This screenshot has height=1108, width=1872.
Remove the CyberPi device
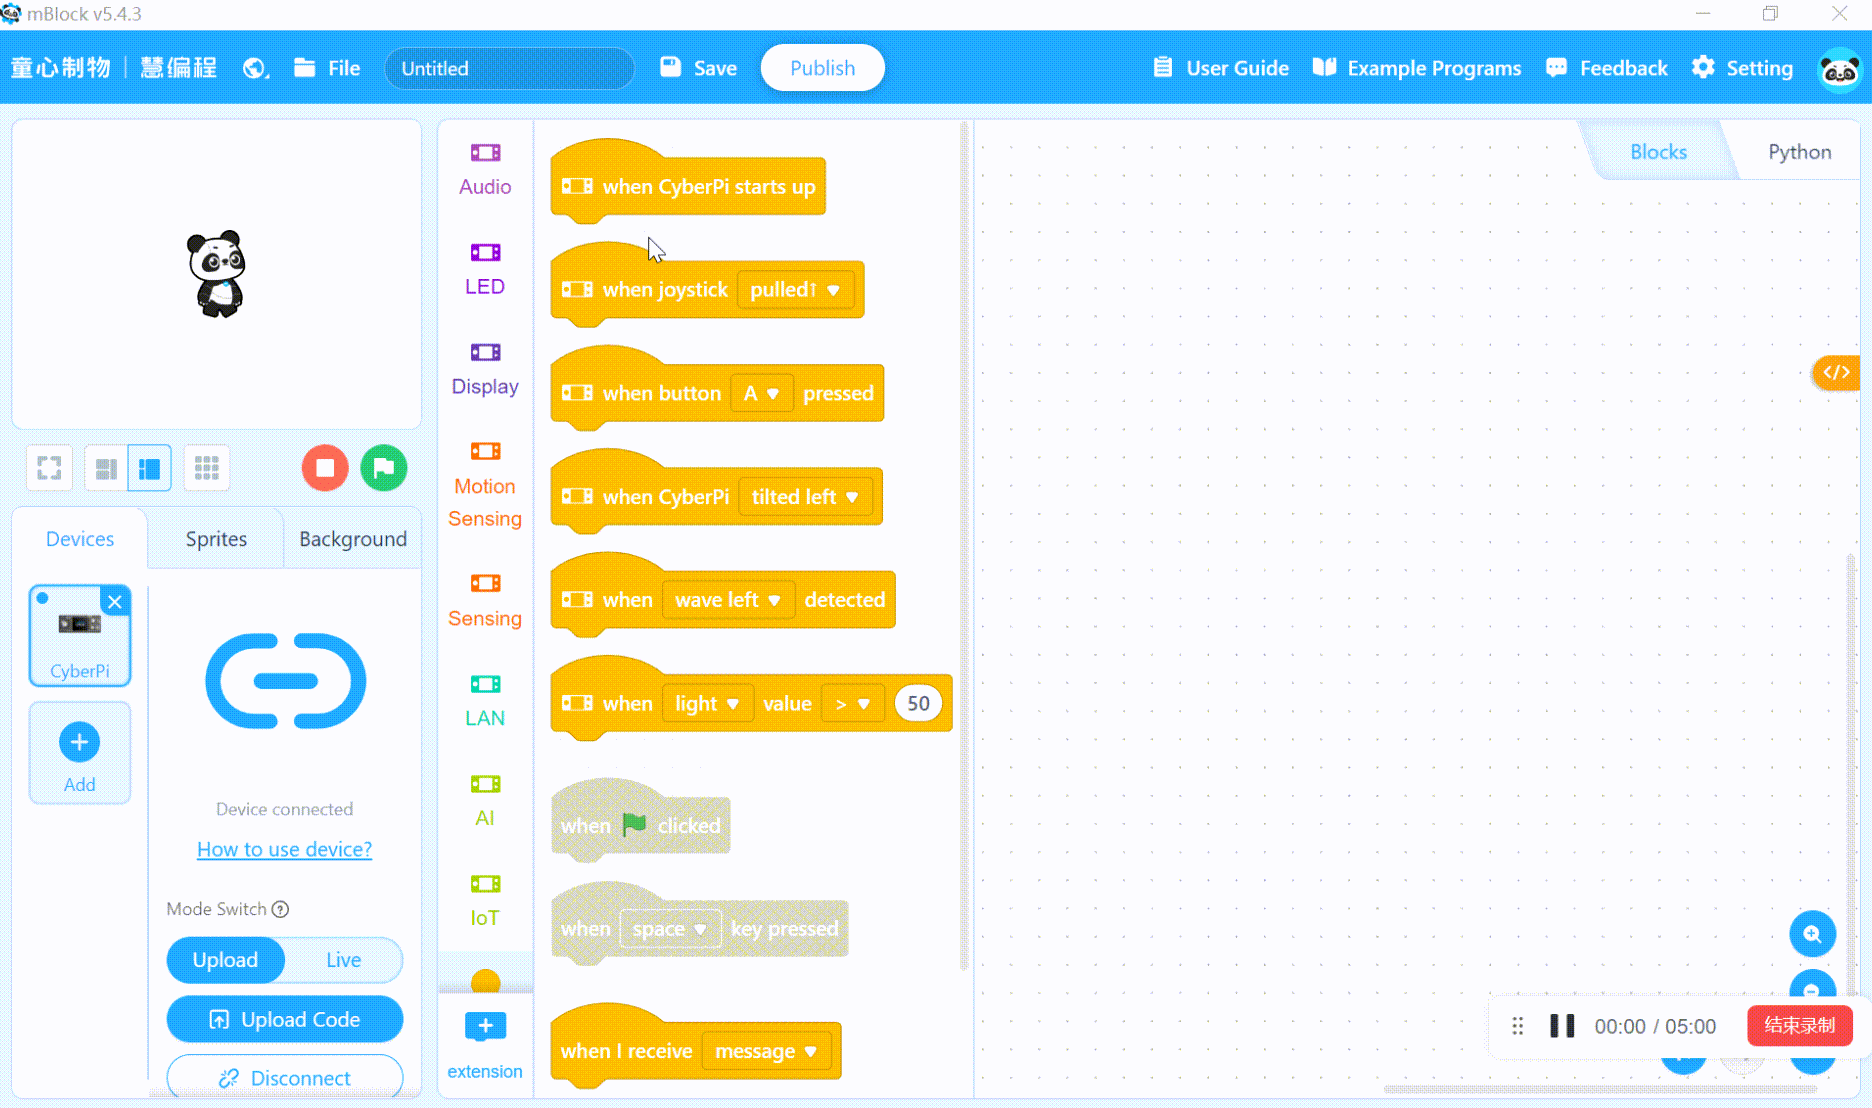click(x=115, y=601)
